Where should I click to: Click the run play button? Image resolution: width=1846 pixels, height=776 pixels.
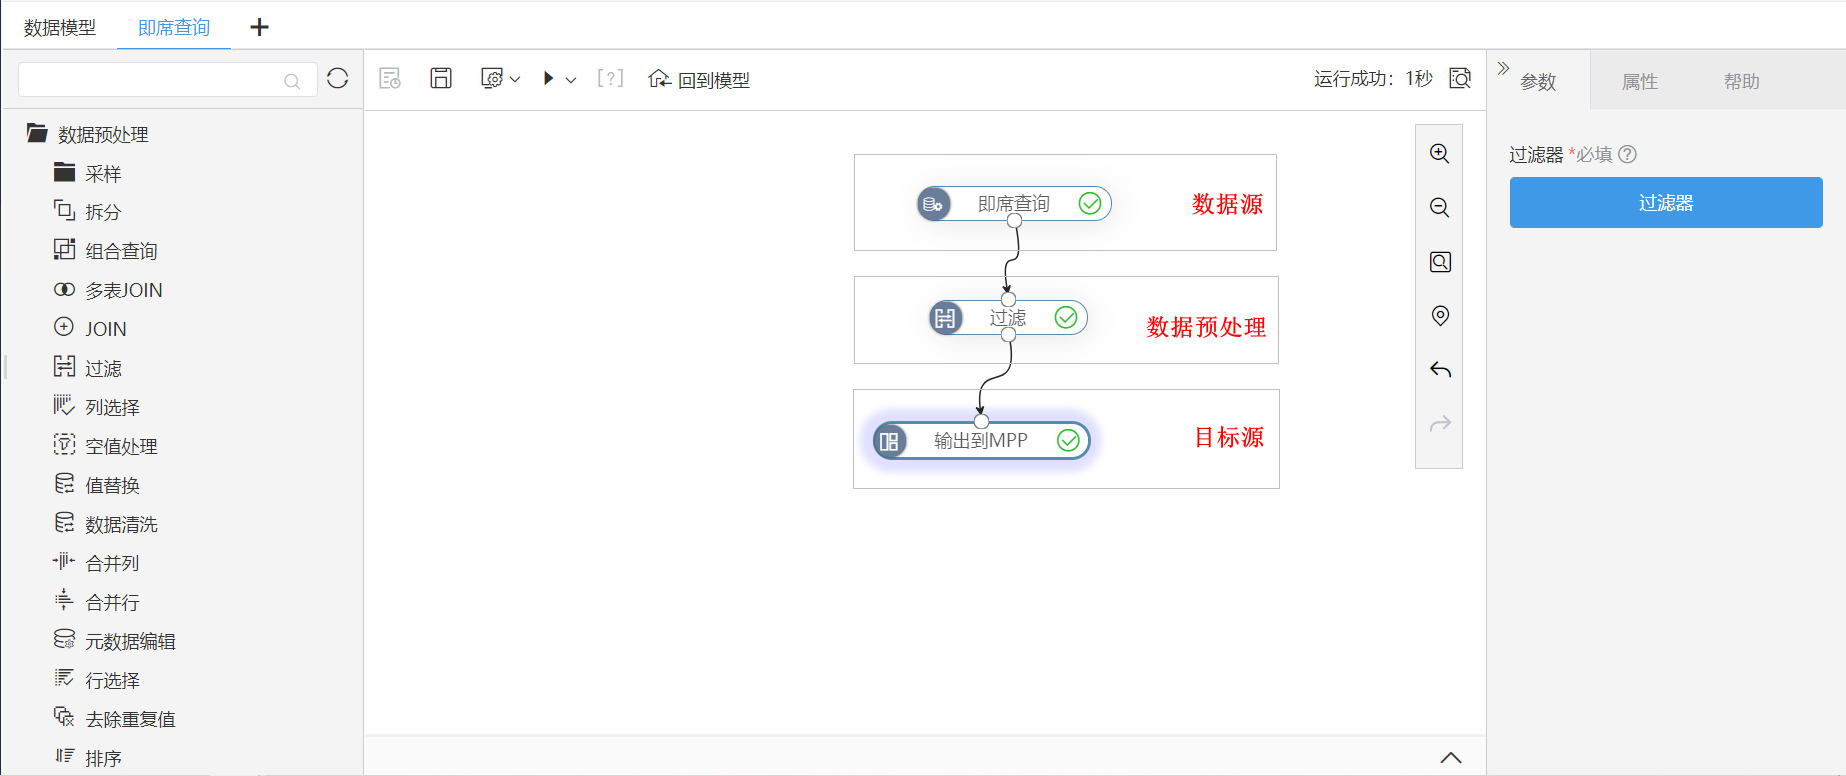(548, 78)
